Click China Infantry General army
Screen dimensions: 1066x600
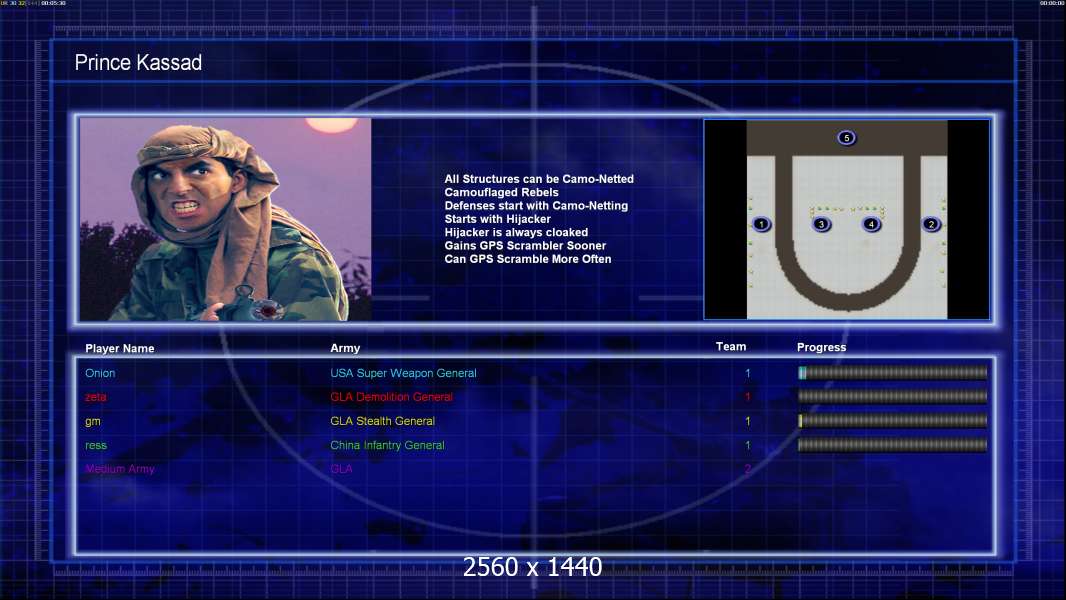point(388,446)
